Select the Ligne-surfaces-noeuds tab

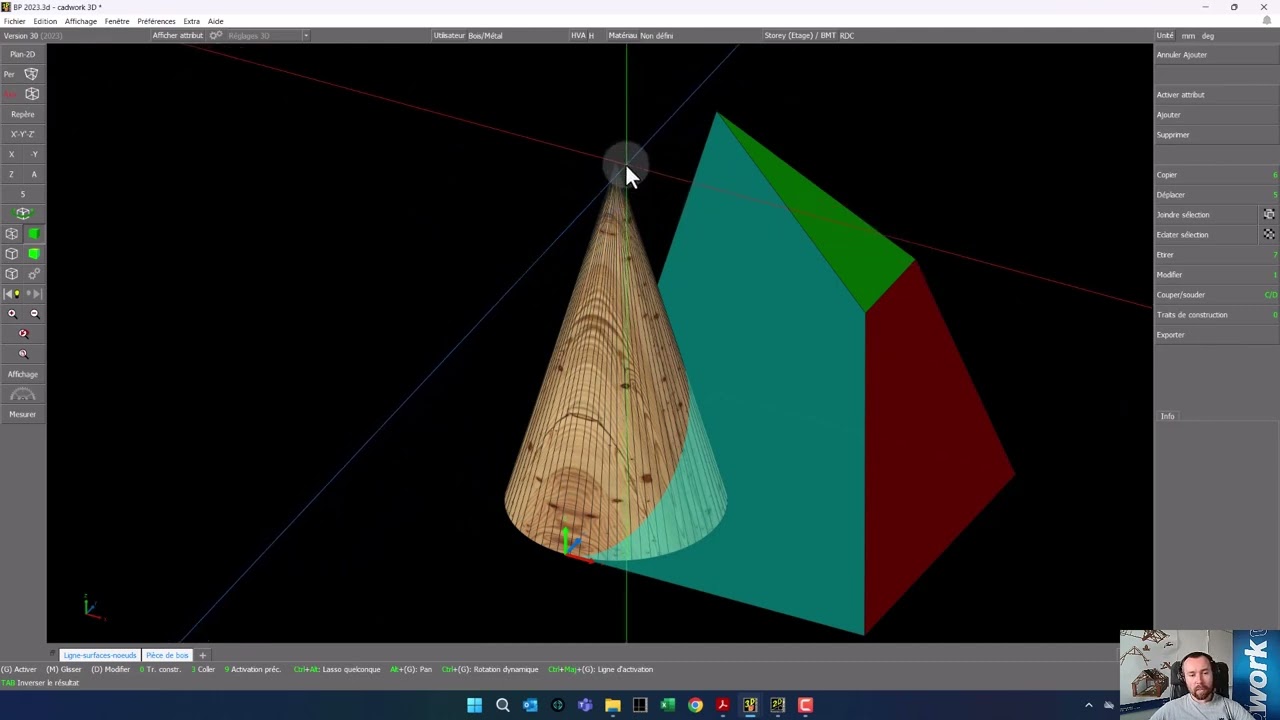[x=99, y=655]
